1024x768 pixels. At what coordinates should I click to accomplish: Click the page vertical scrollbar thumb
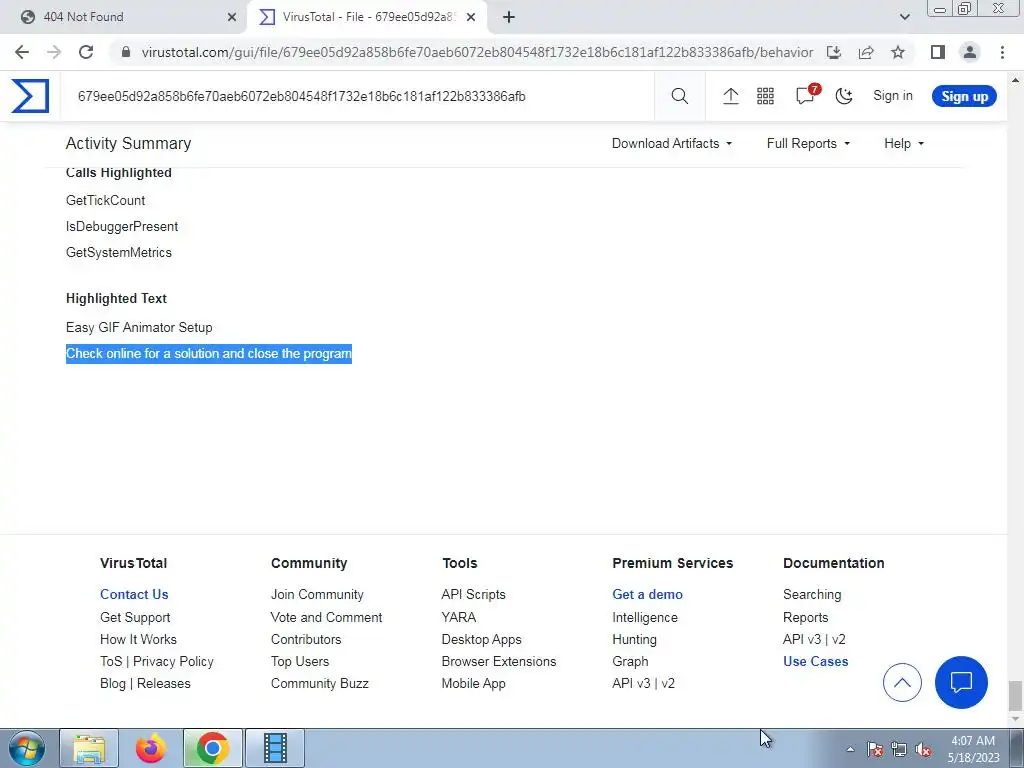[x=1015, y=696]
